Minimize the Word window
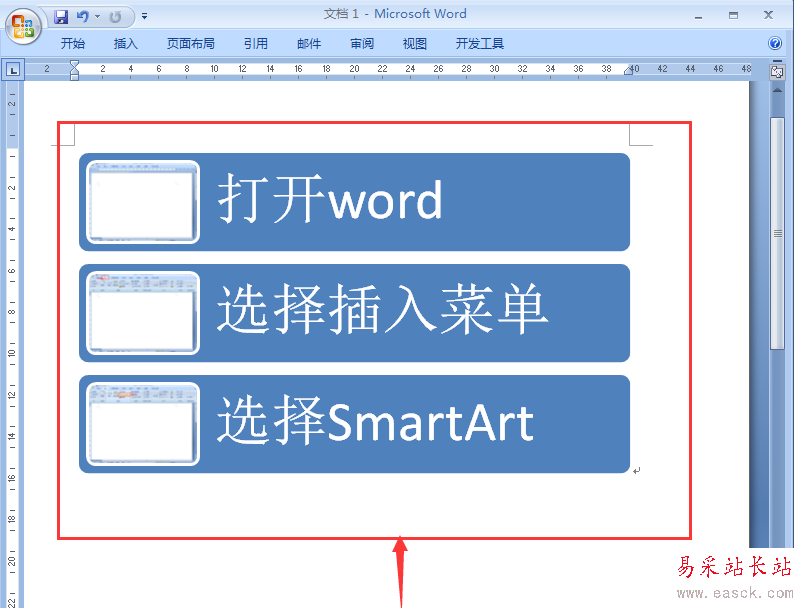Screen dimensions: 794x608 [x=698, y=16]
